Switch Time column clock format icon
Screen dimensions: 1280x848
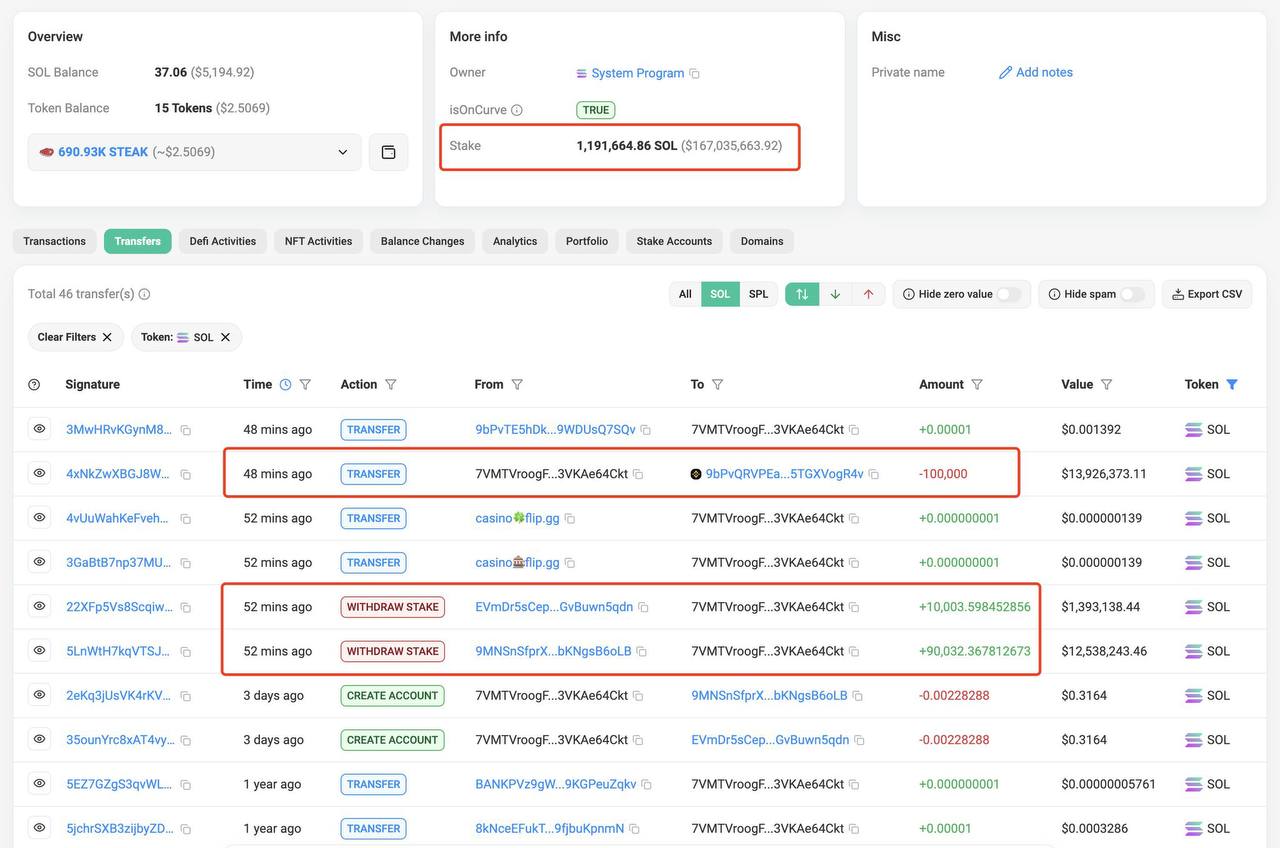tap(285, 384)
